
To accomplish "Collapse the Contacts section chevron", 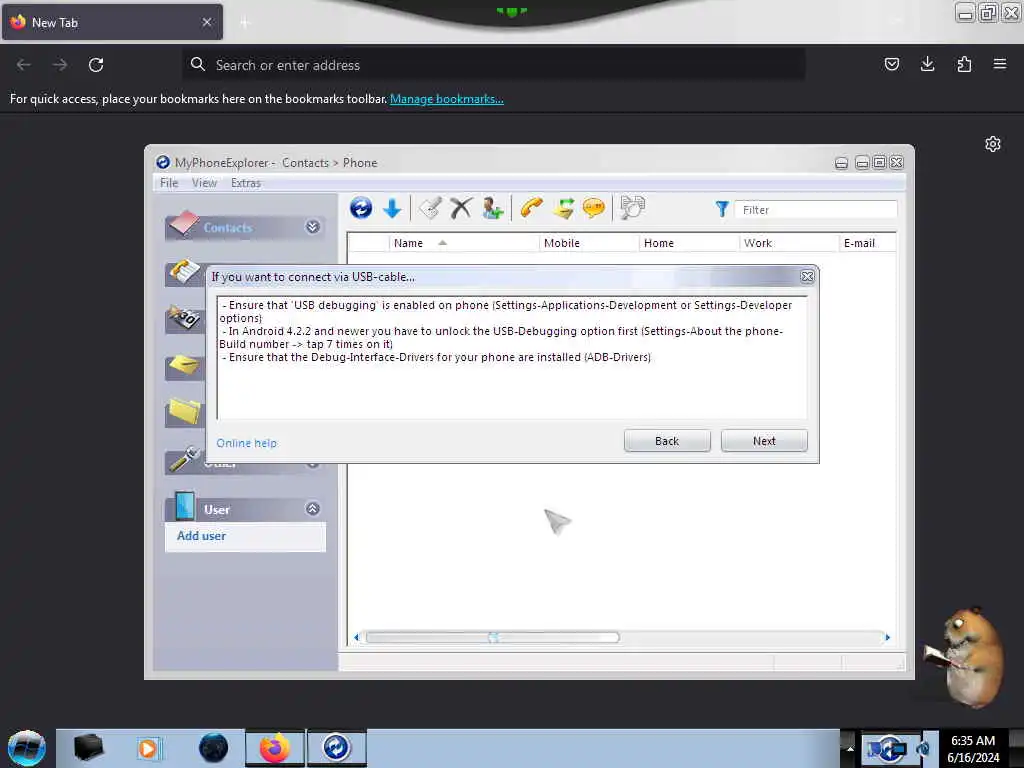I will click(313, 227).
